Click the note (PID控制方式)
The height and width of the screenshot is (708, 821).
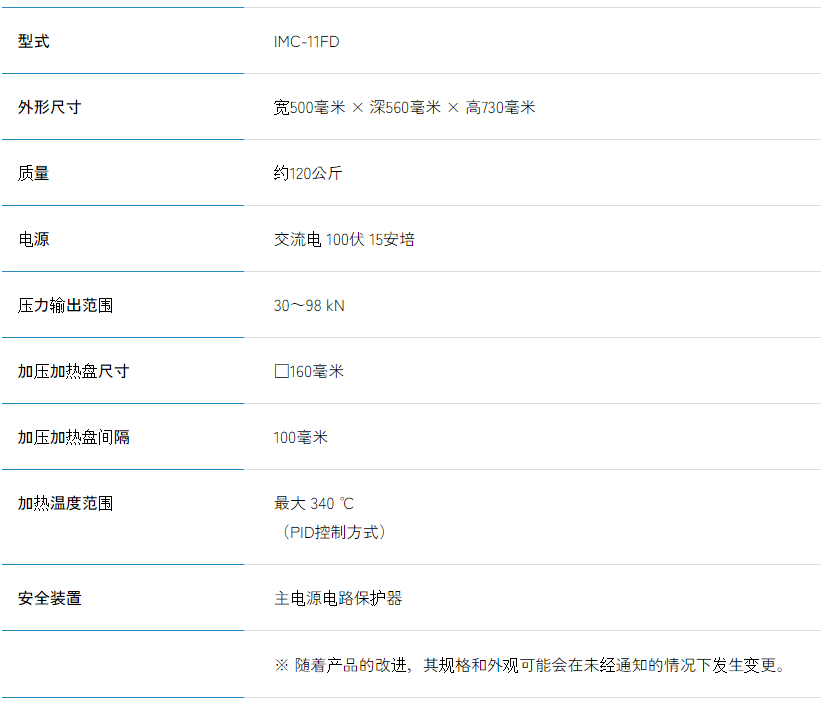click(x=334, y=533)
